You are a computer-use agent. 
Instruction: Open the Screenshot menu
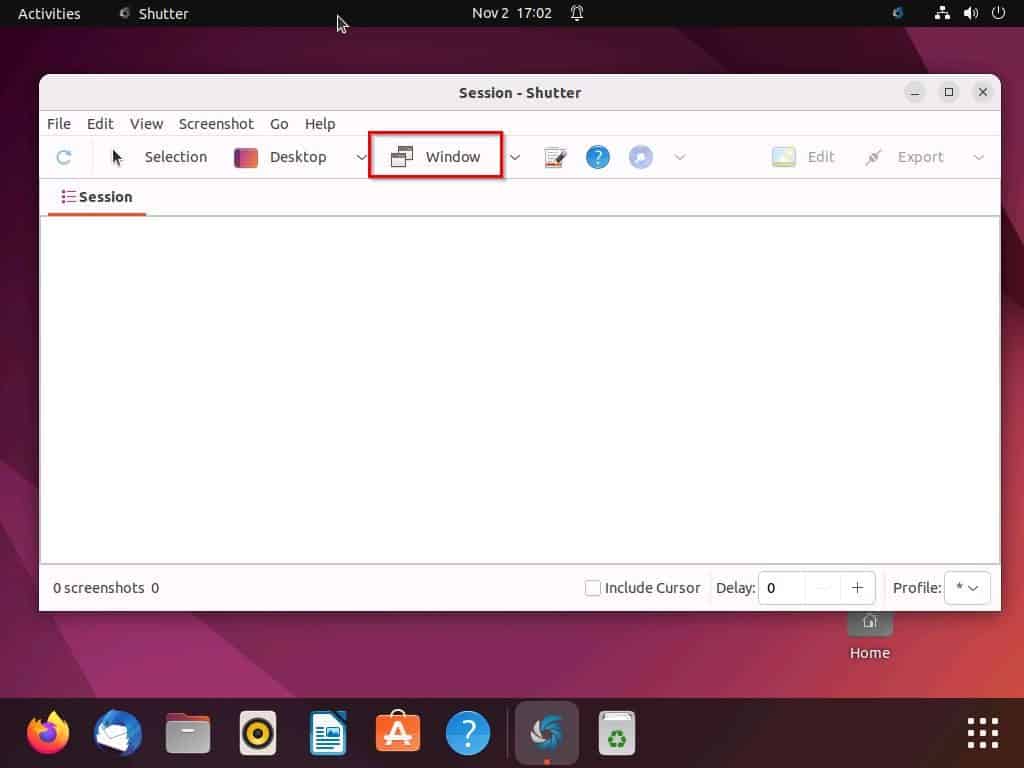(x=216, y=123)
